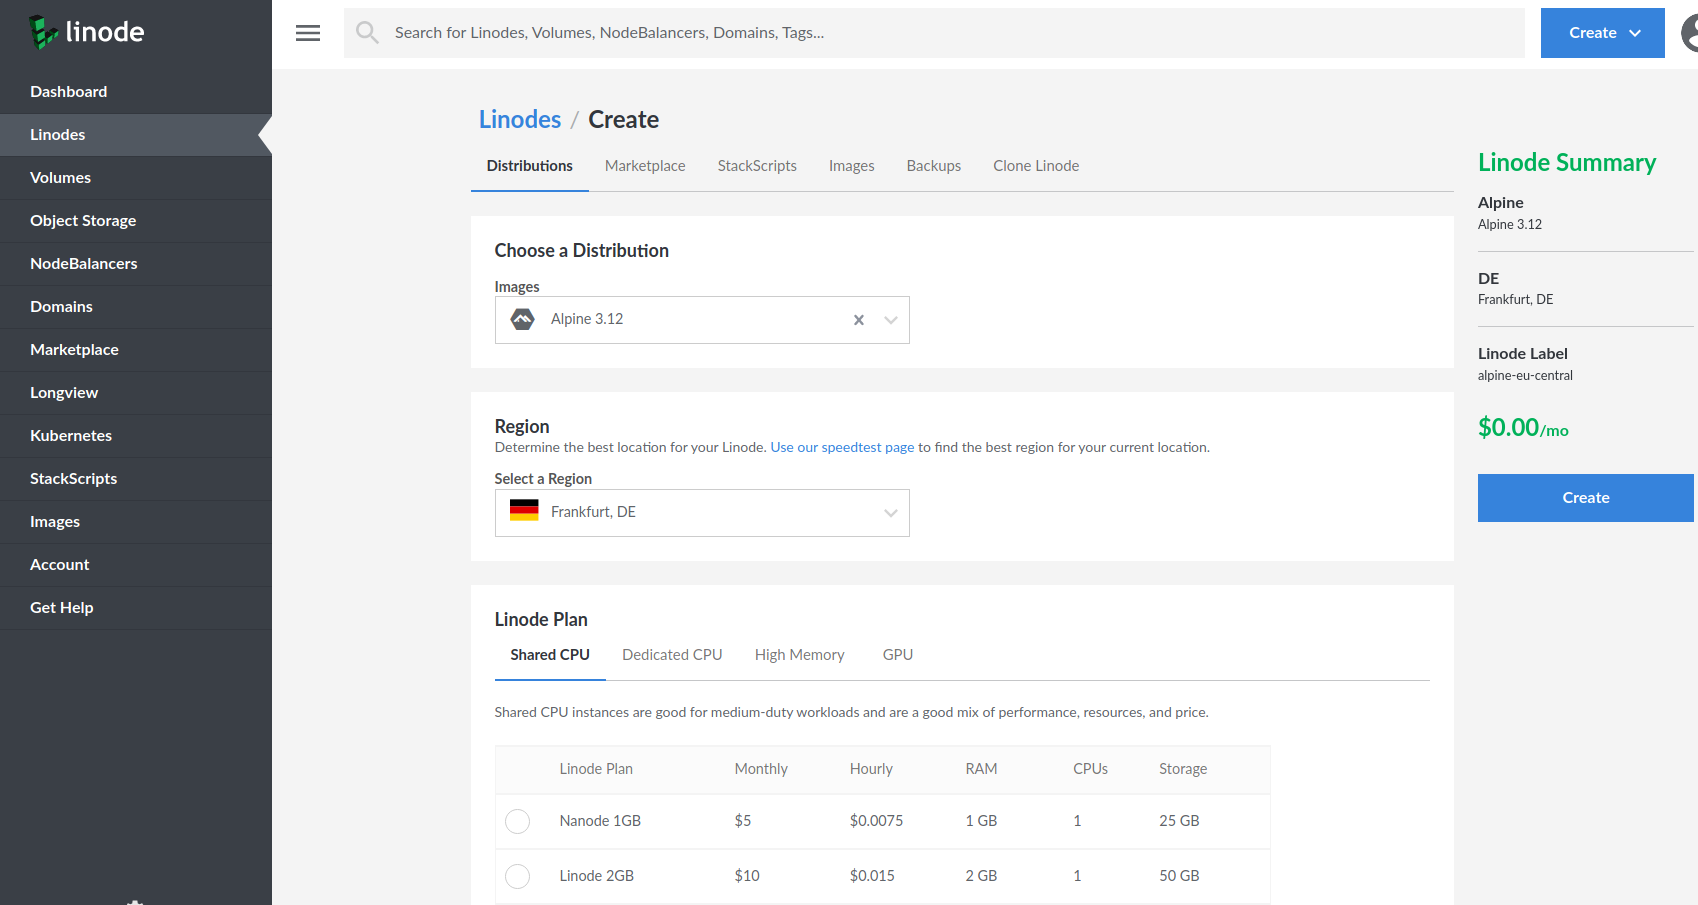1698x905 pixels.
Task: Click the Storage column header
Action: coord(1183,769)
